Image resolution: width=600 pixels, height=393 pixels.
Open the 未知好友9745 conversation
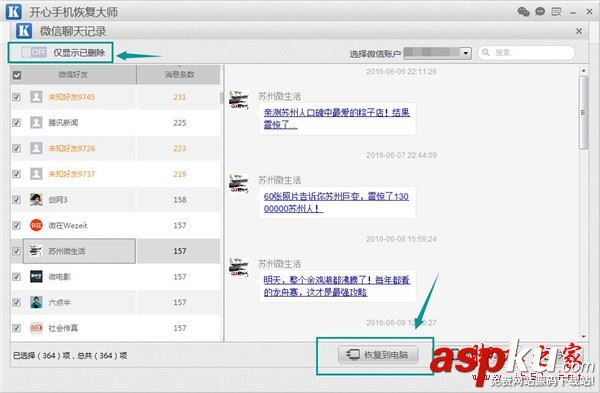pyautogui.click(x=72, y=97)
